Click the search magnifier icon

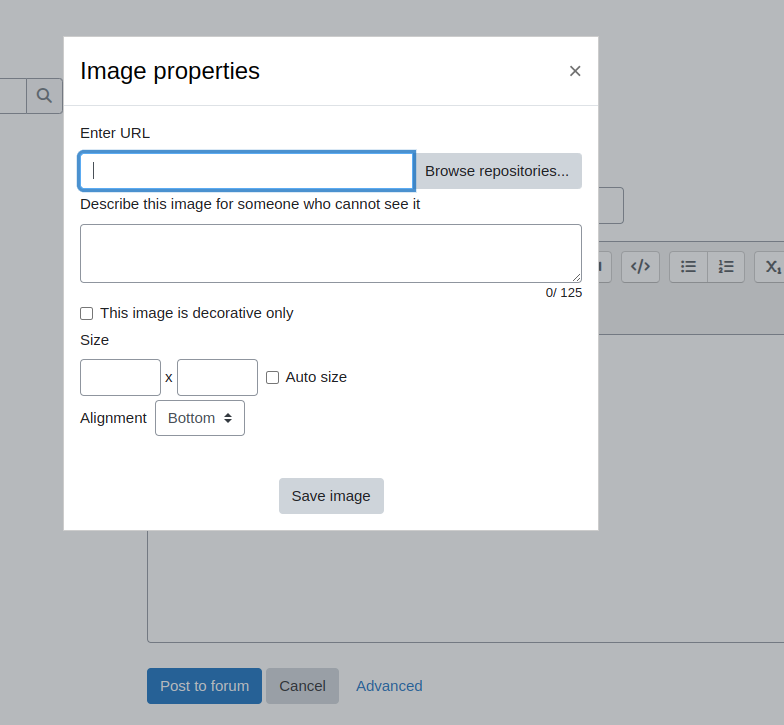[x=44, y=96]
